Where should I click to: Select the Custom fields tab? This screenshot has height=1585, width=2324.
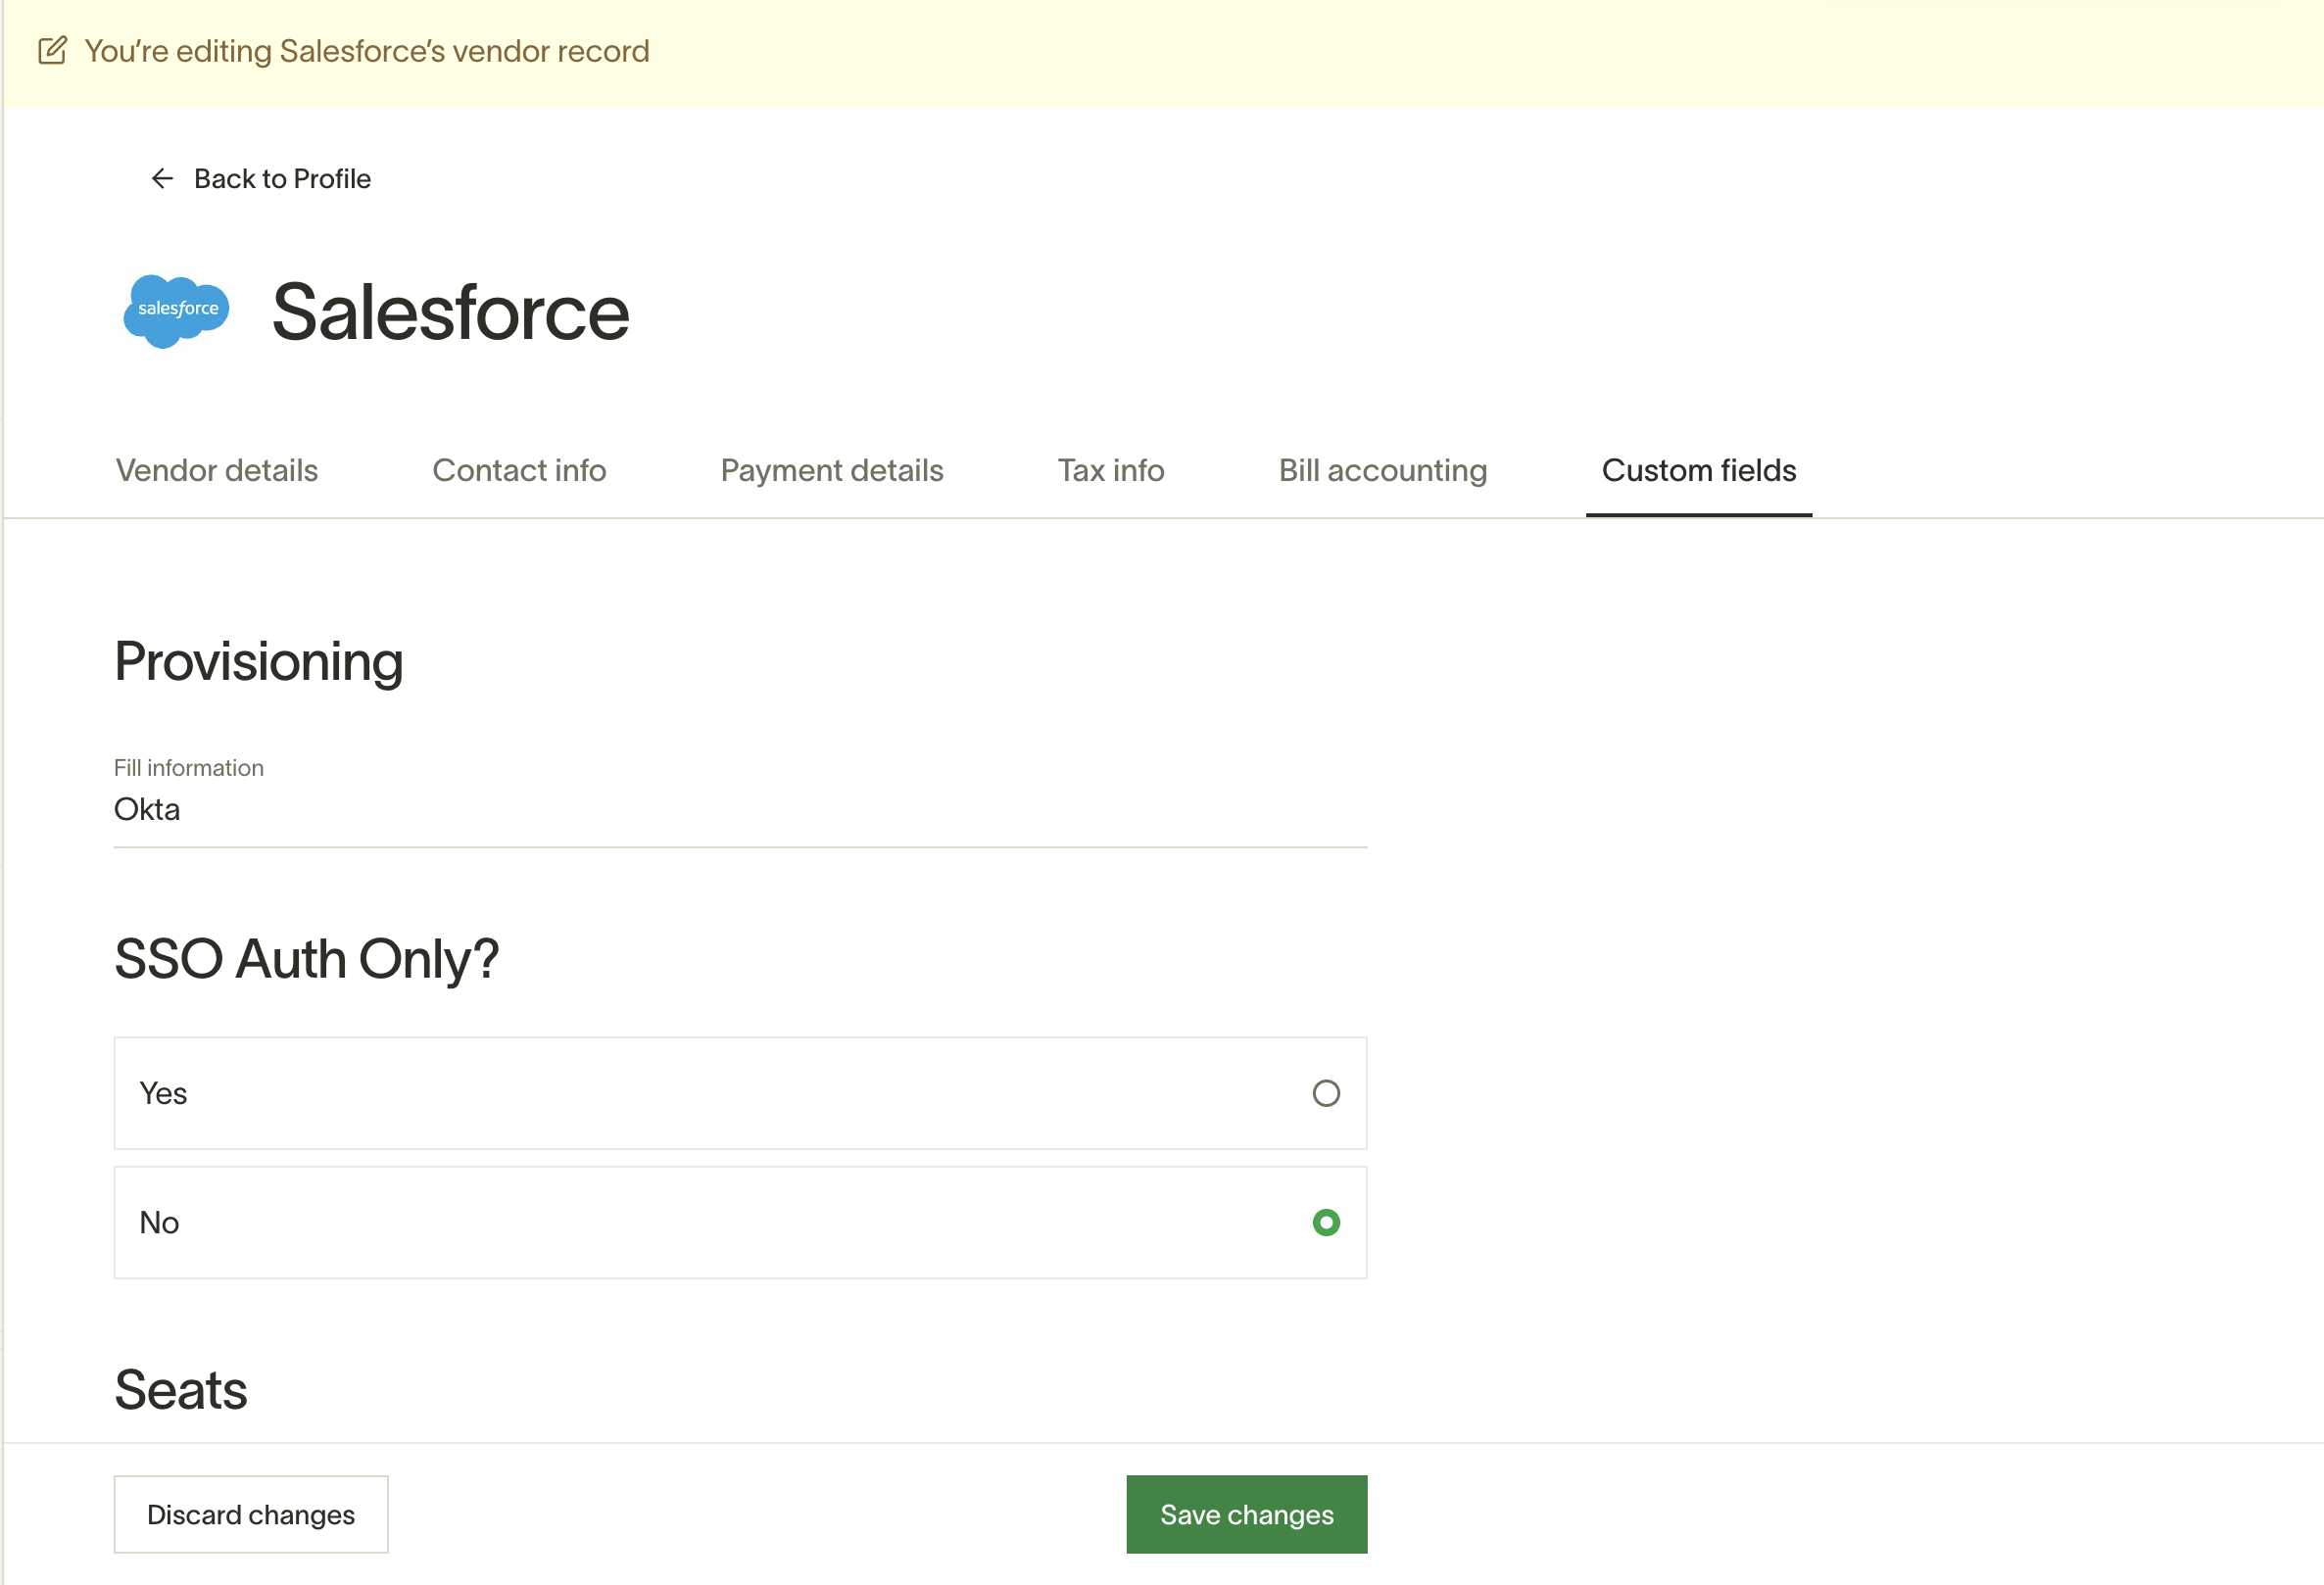(1698, 470)
